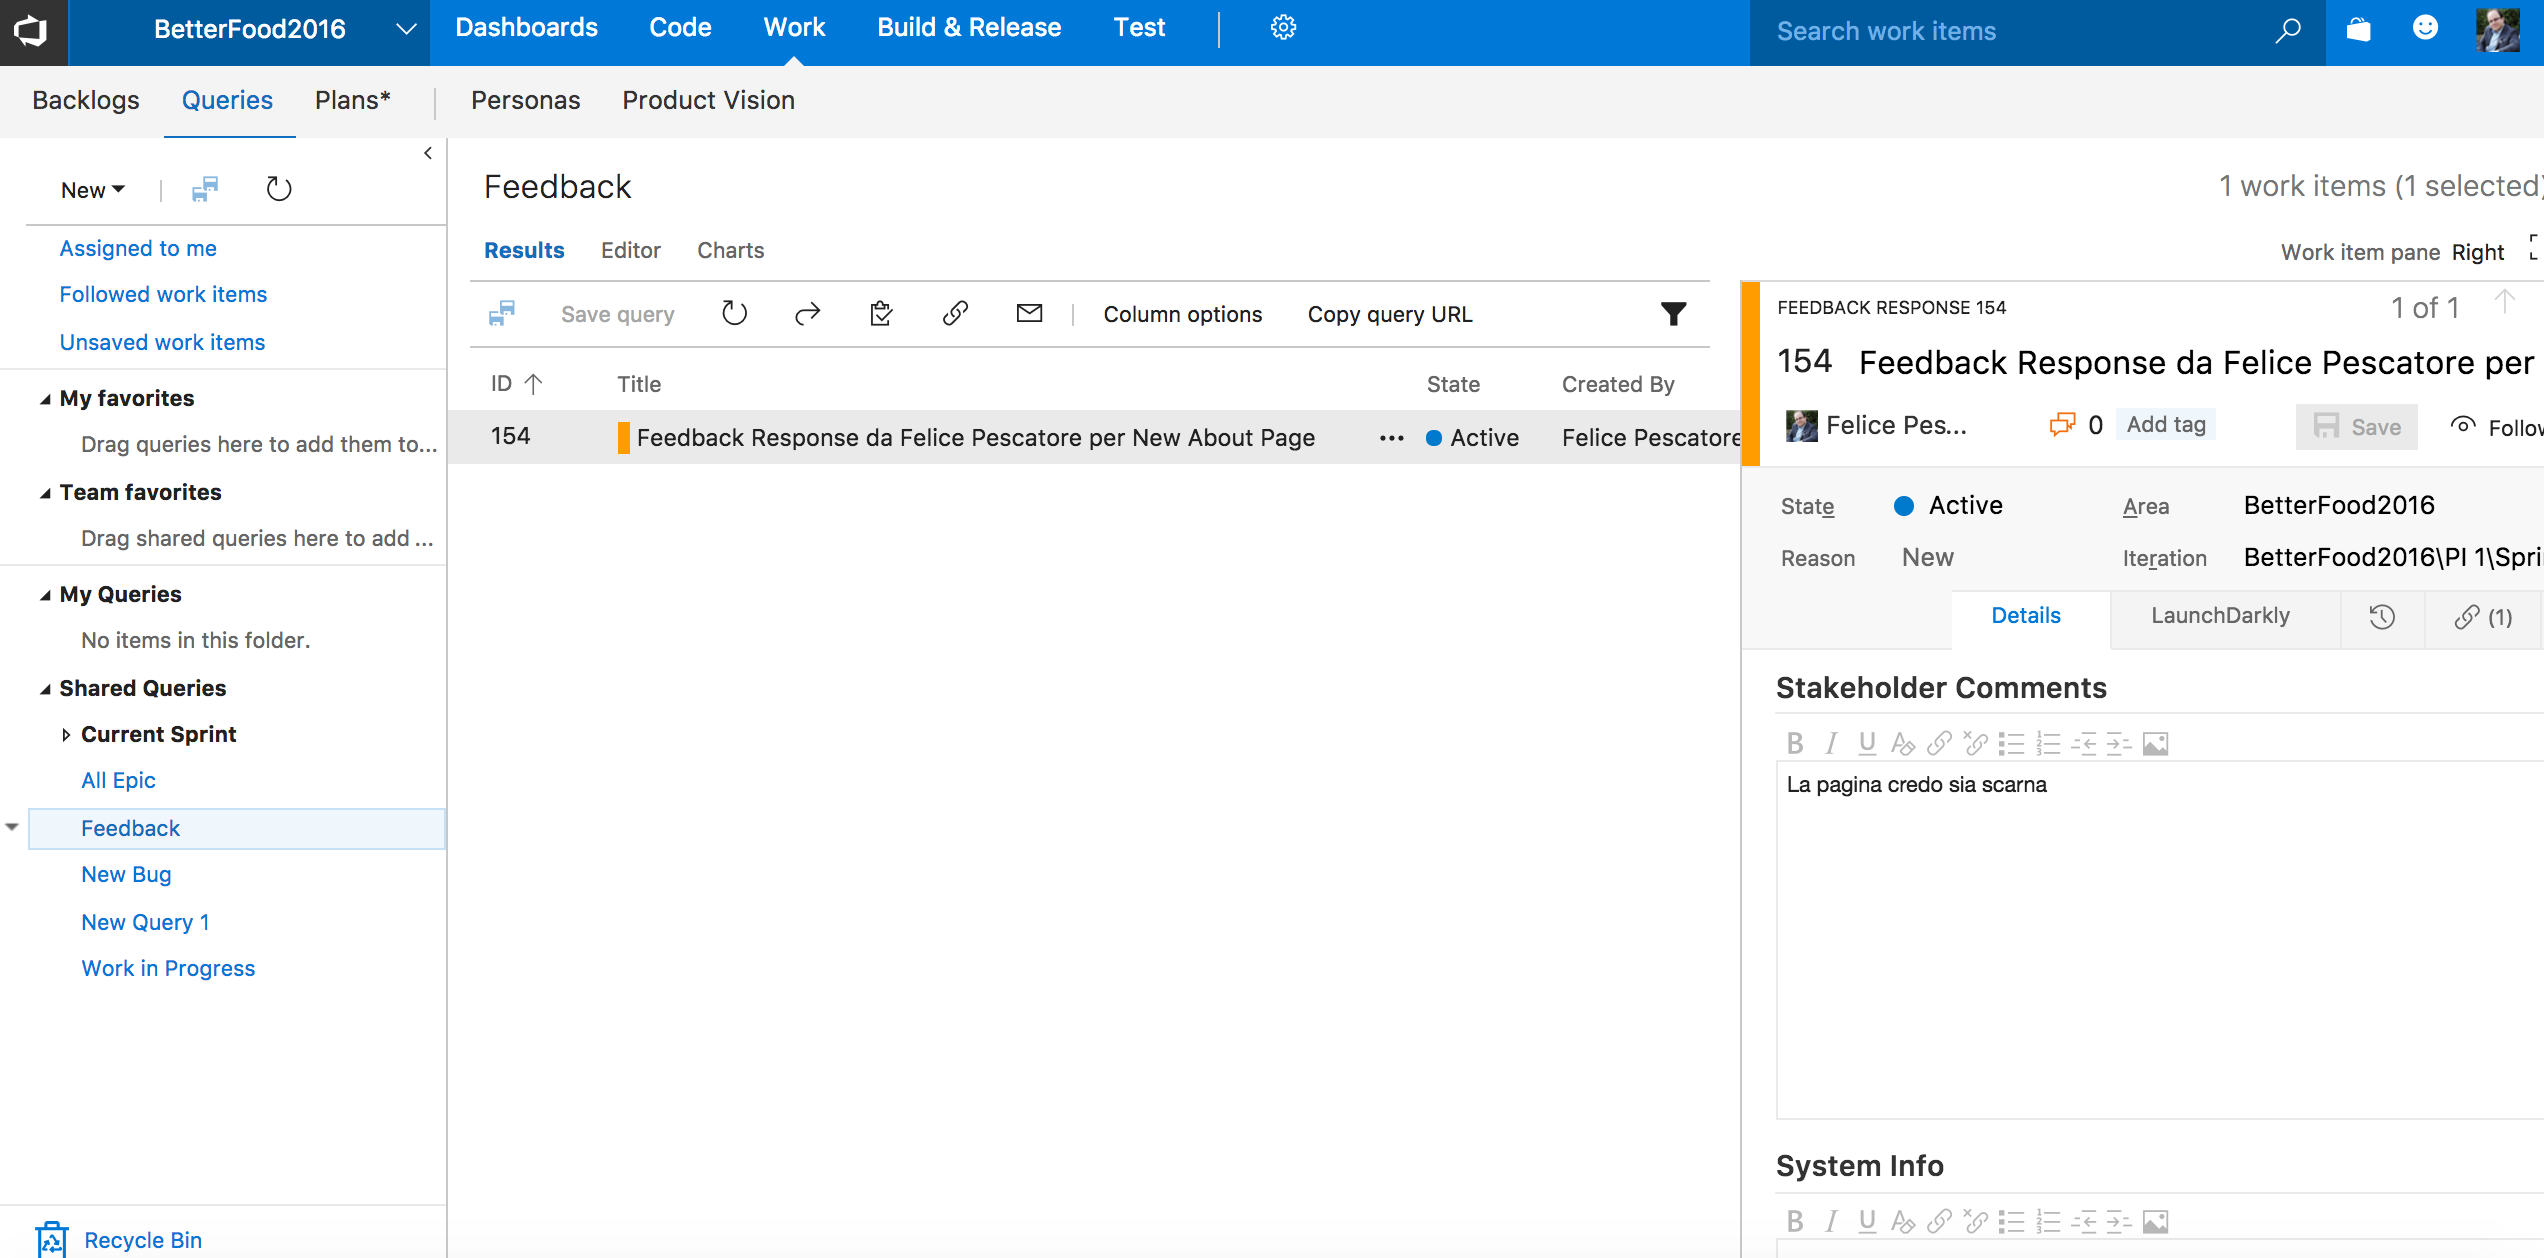Open the Test hub
This screenshot has height=1258, width=2544.
(x=1139, y=28)
